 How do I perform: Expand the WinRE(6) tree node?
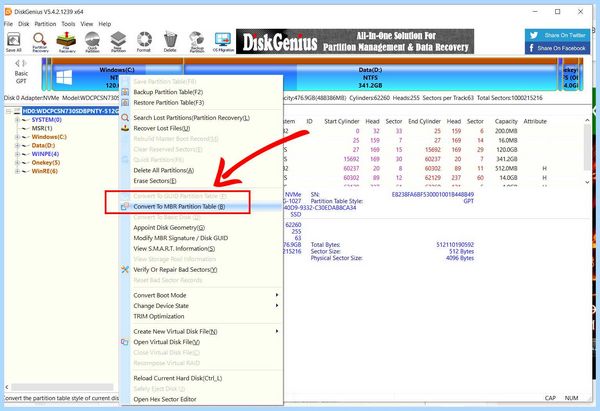pos(17,171)
